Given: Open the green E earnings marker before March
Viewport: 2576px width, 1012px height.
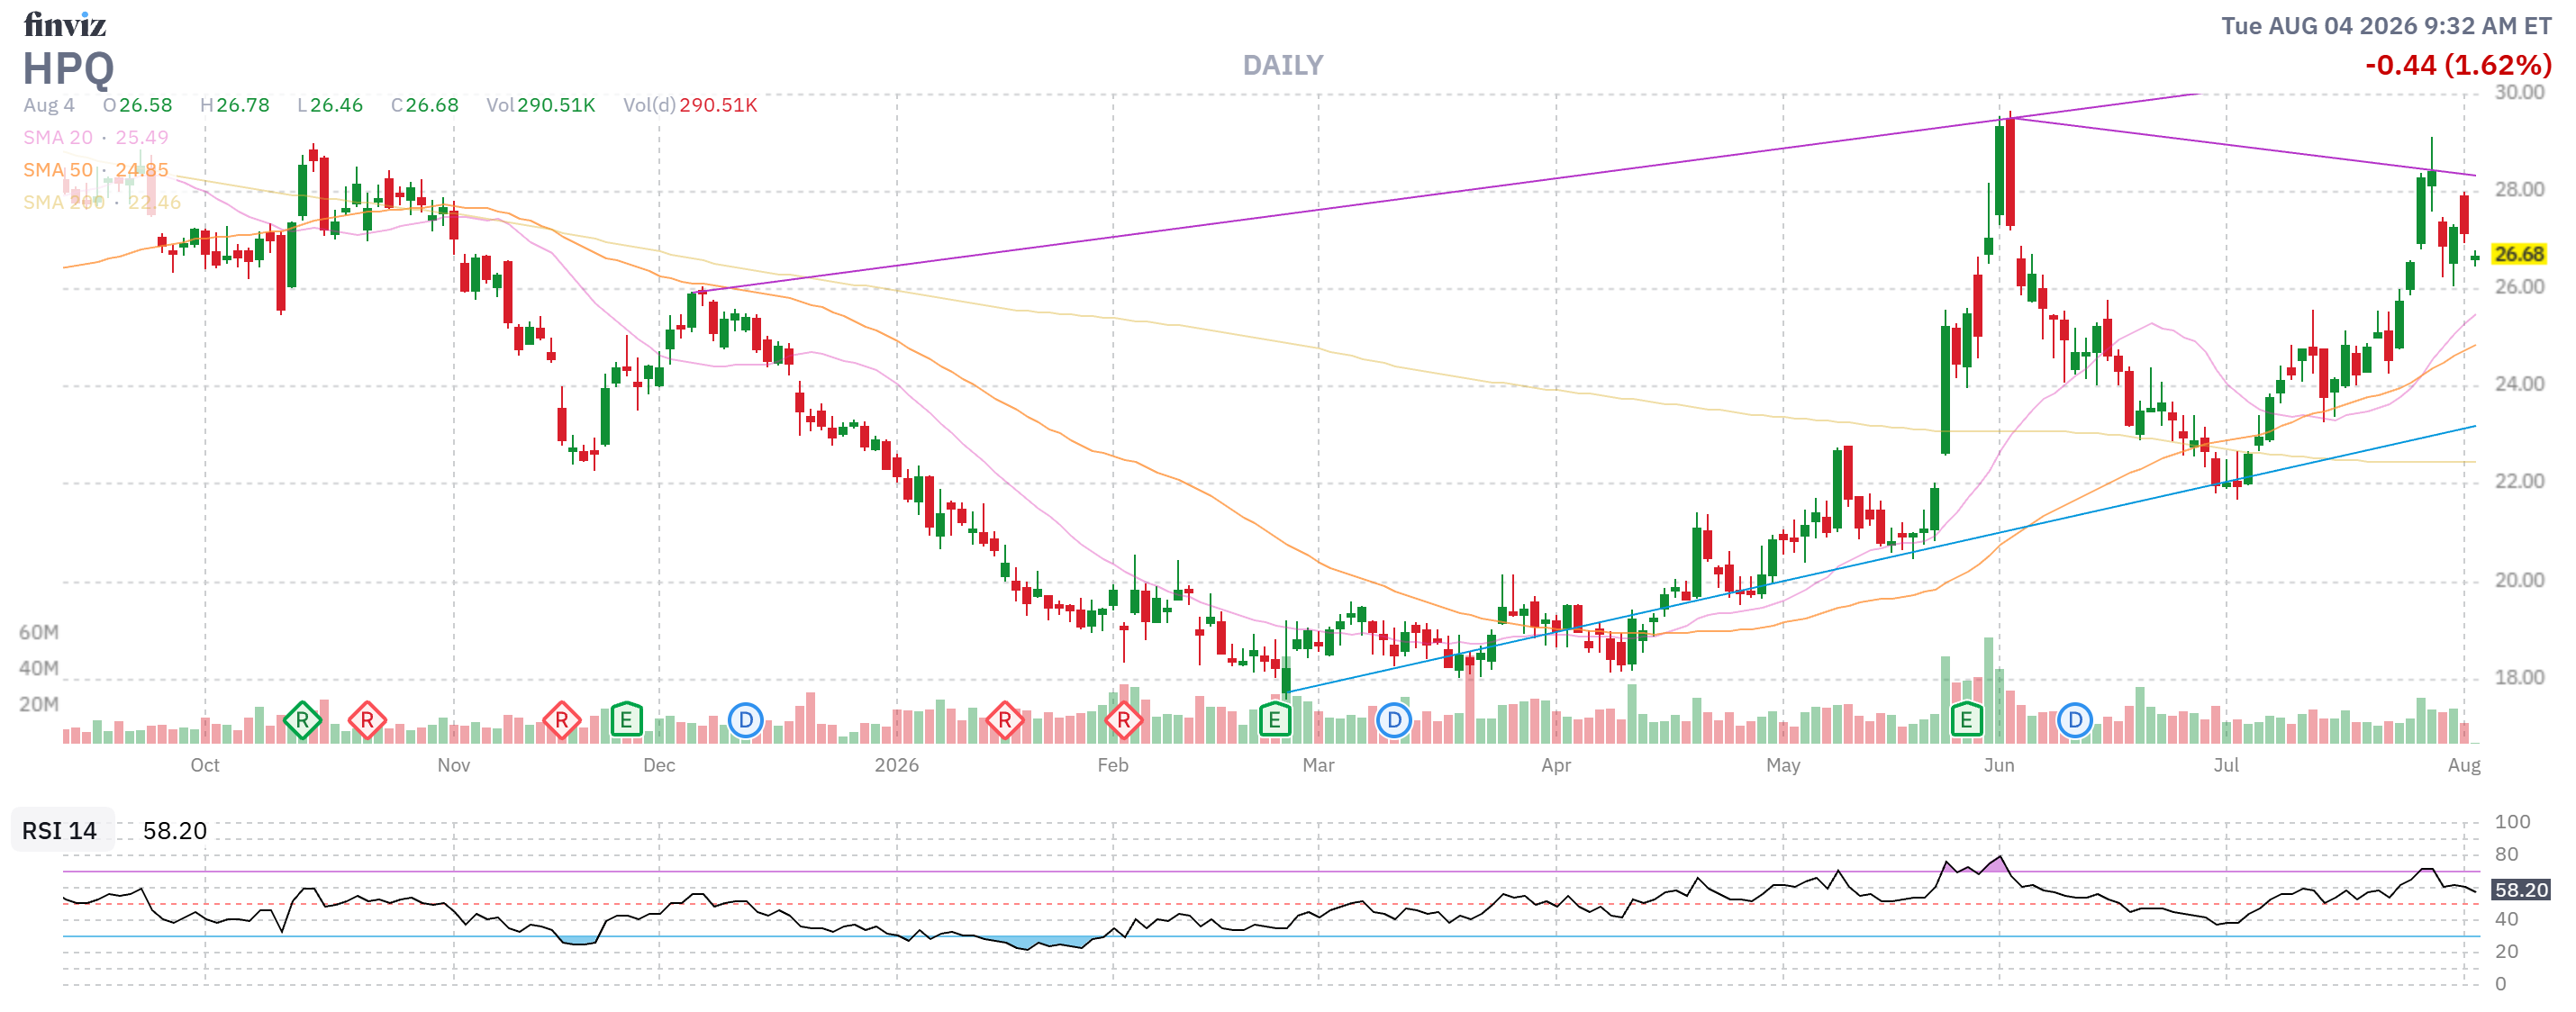Looking at the screenshot, I should 1274,720.
